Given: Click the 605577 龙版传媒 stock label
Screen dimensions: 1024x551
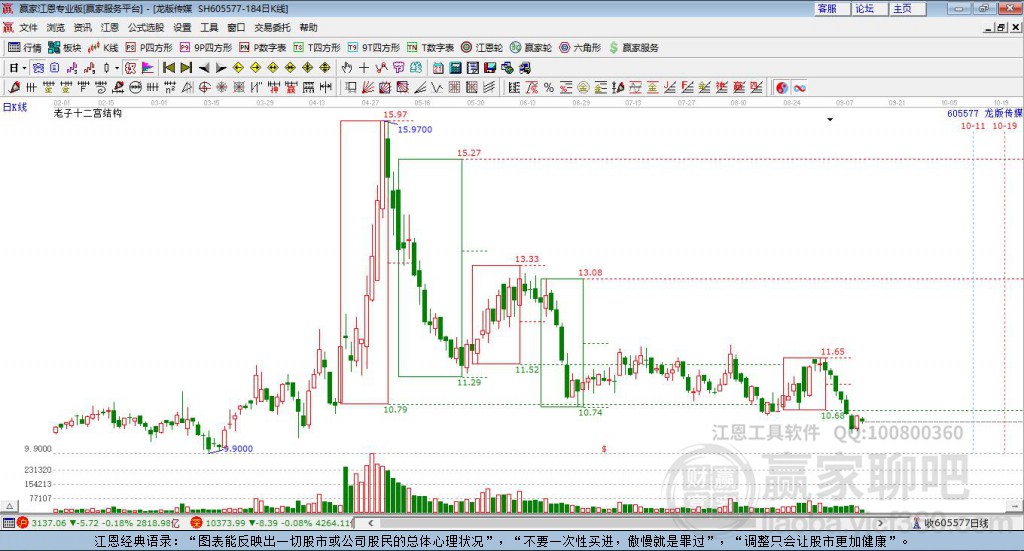Looking at the screenshot, I should pyautogui.click(x=985, y=114).
